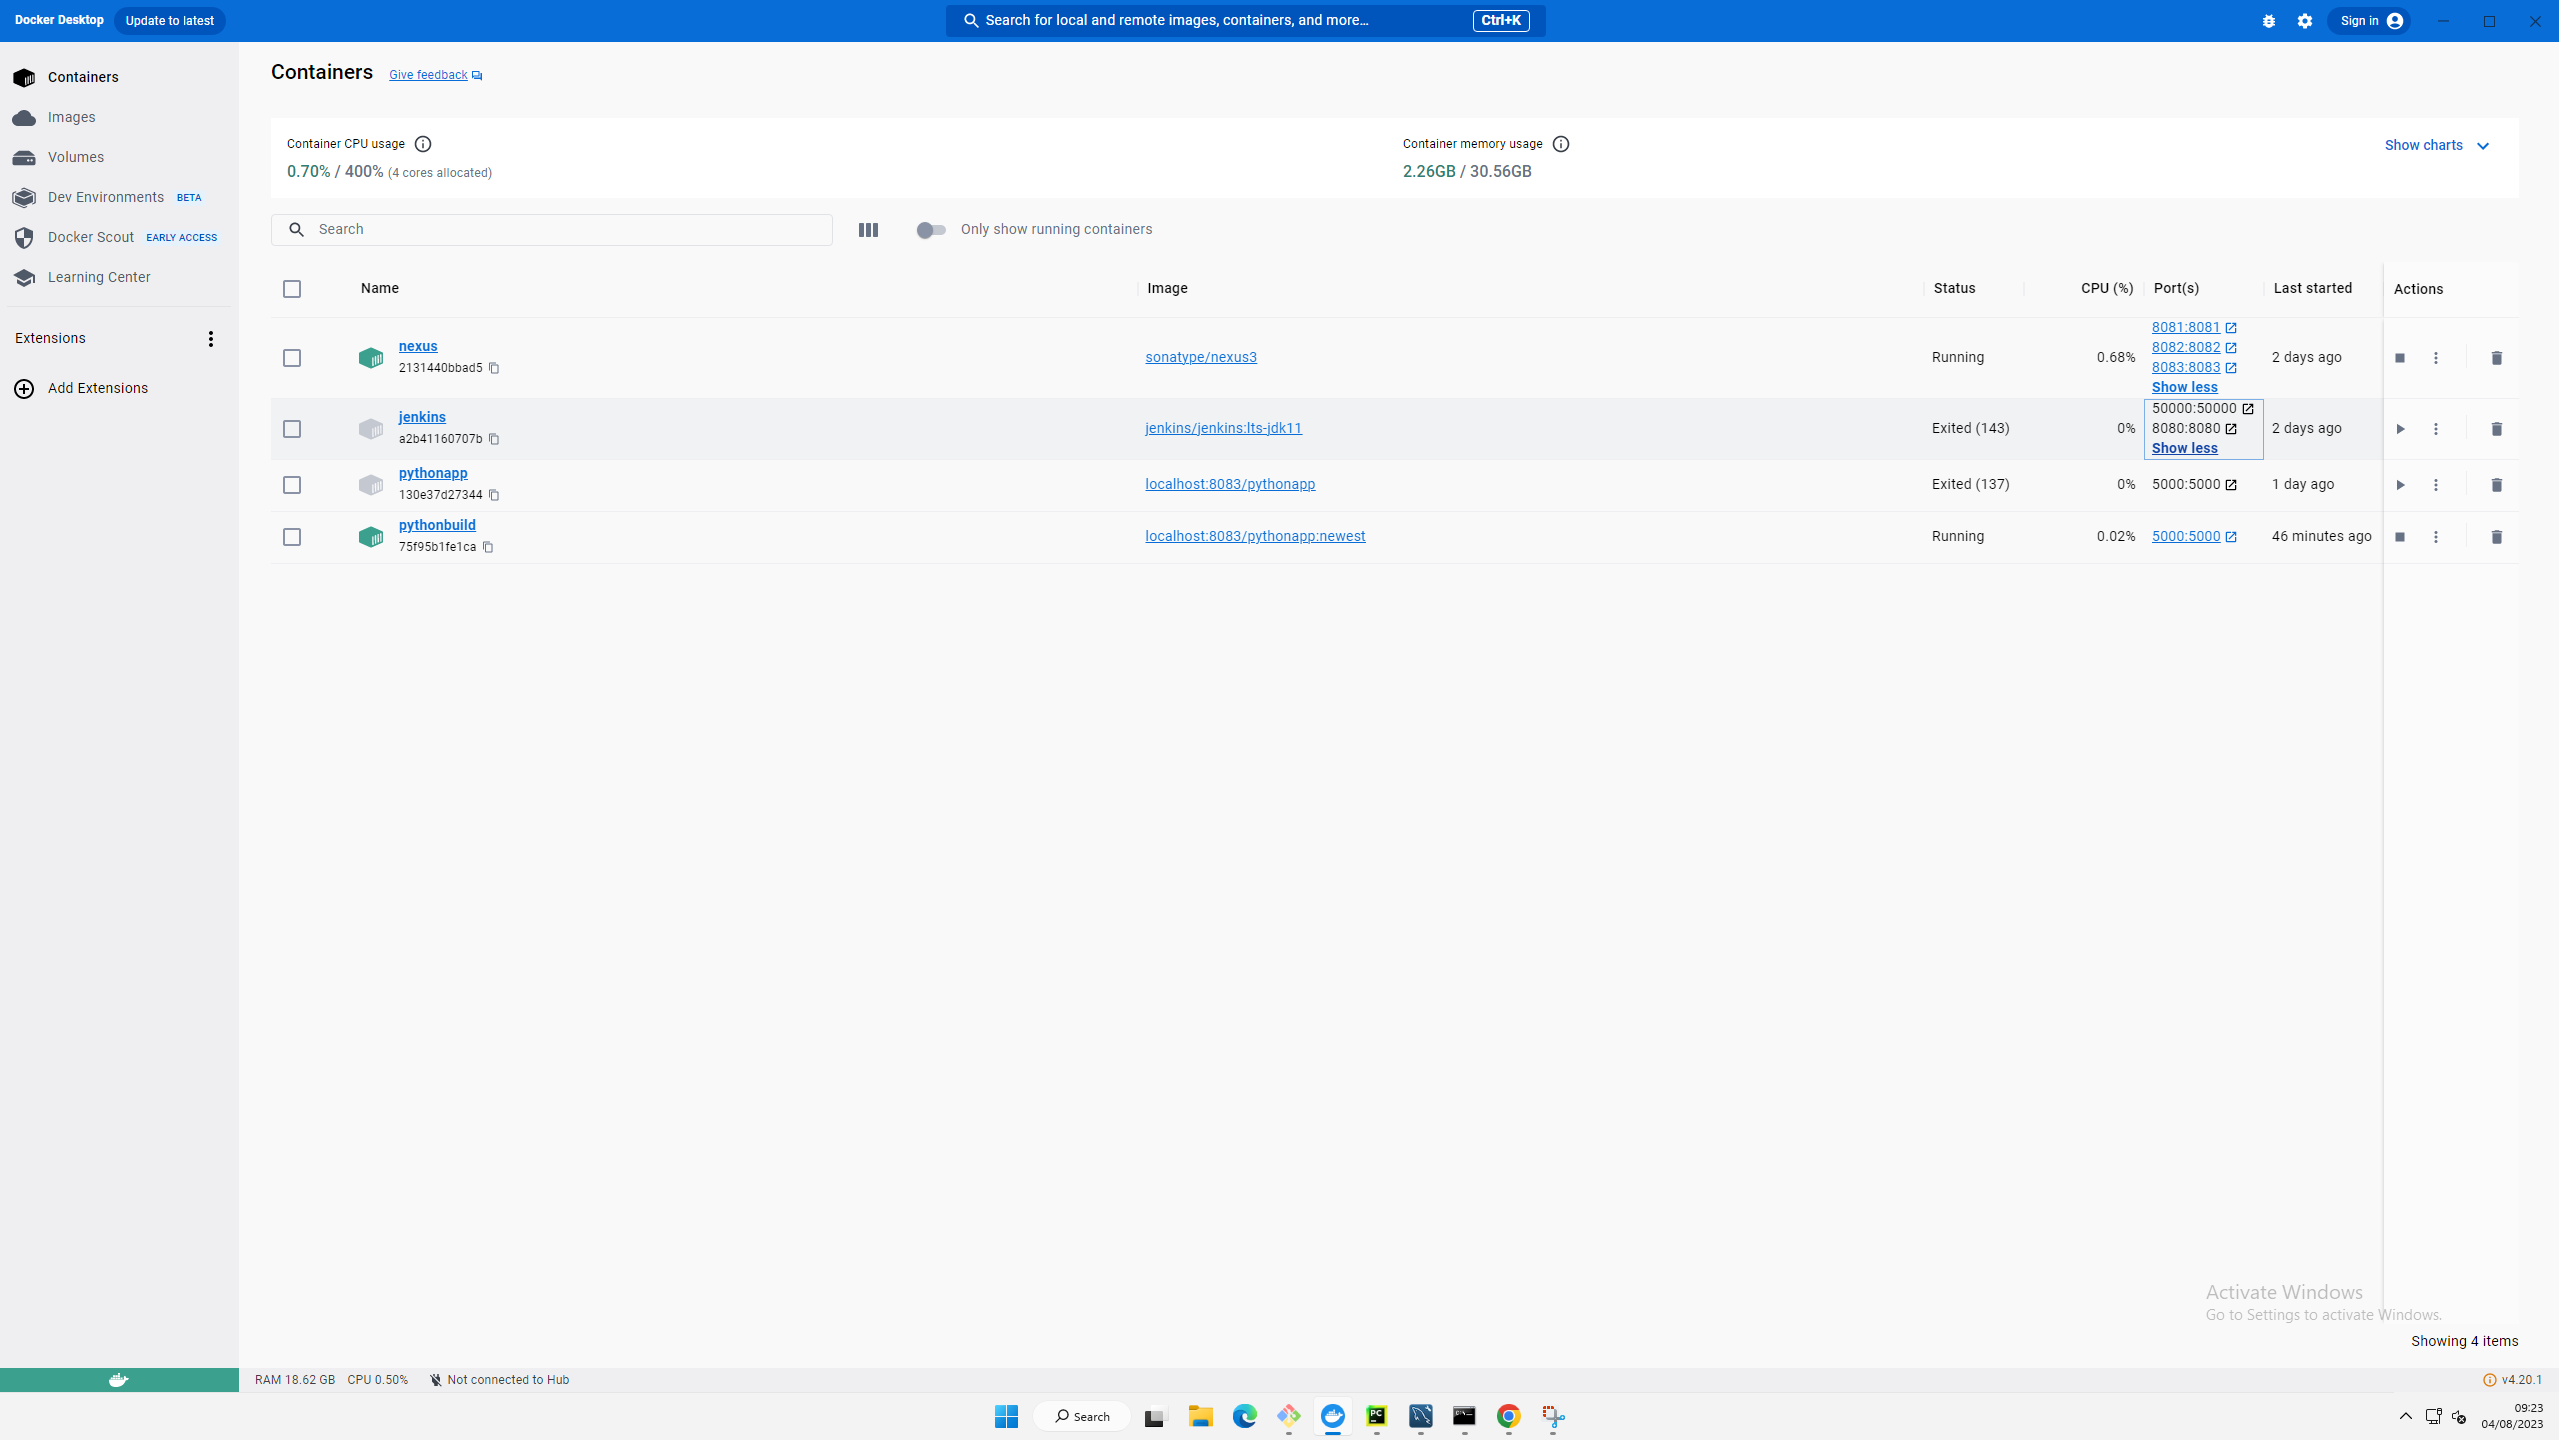Stop the nexus container
This screenshot has width=2559, height=1440.
click(x=2400, y=357)
